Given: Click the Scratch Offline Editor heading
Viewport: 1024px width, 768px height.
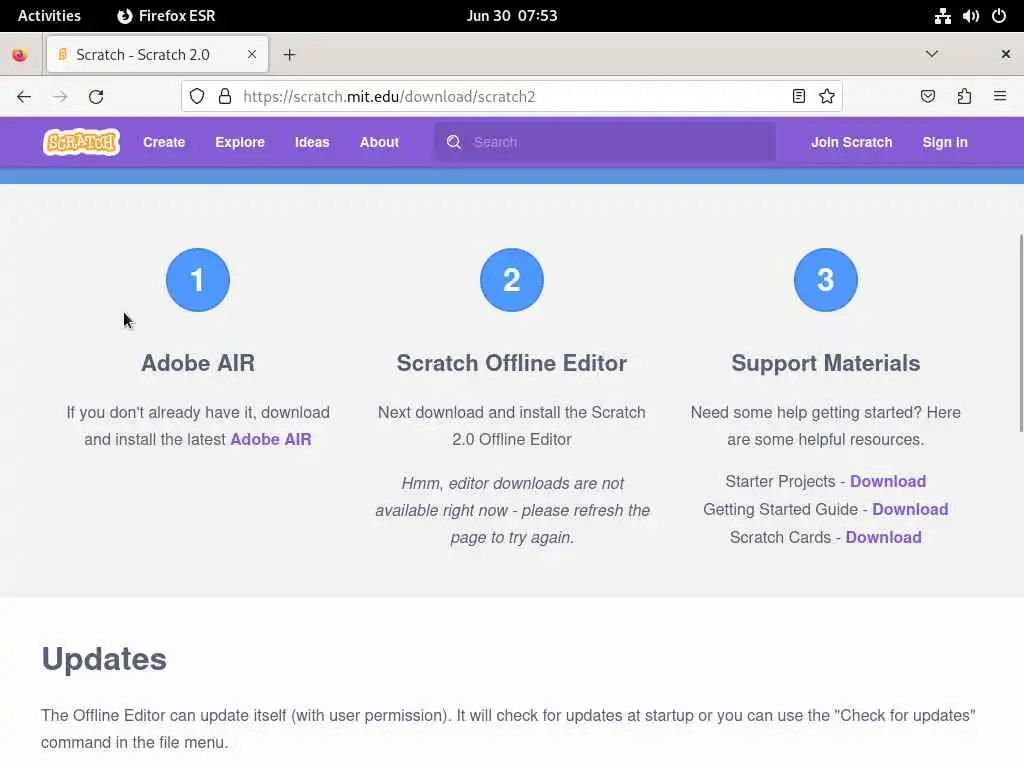Looking at the screenshot, I should pyautogui.click(x=512, y=362).
